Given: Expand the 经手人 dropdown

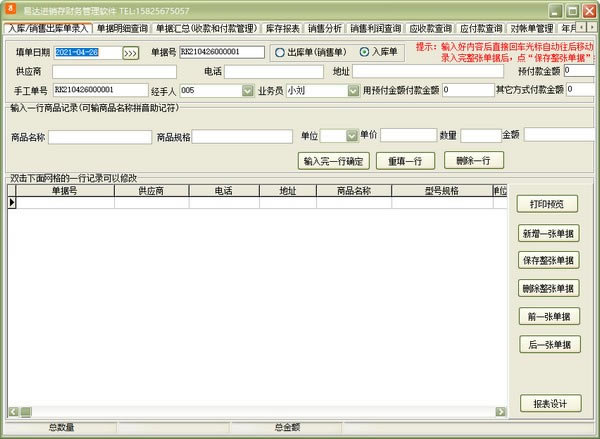Looking at the screenshot, I should click(x=247, y=91).
